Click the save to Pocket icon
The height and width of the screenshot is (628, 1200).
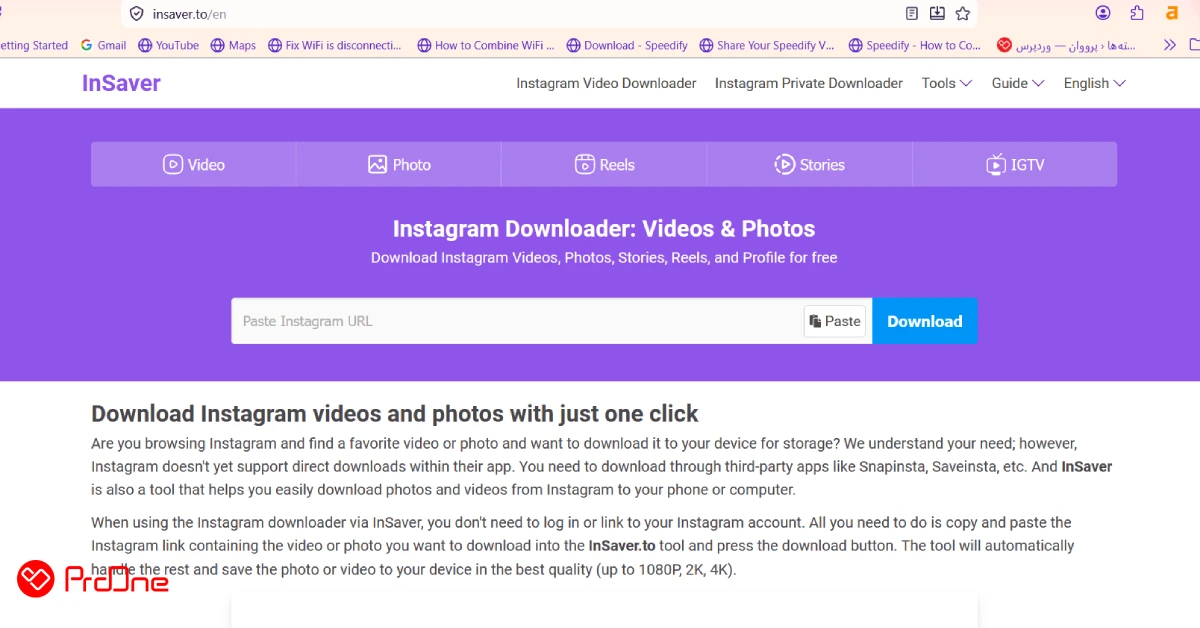[x=937, y=14]
